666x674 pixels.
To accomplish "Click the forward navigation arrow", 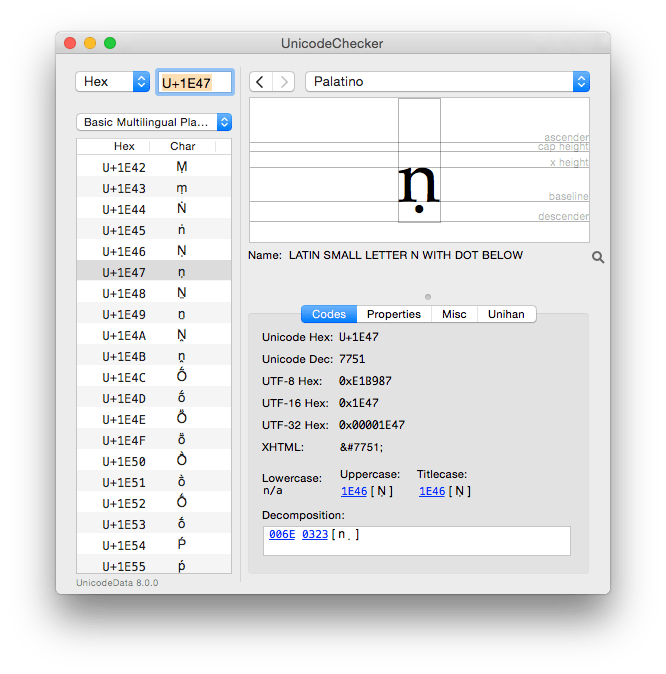I will [285, 82].
